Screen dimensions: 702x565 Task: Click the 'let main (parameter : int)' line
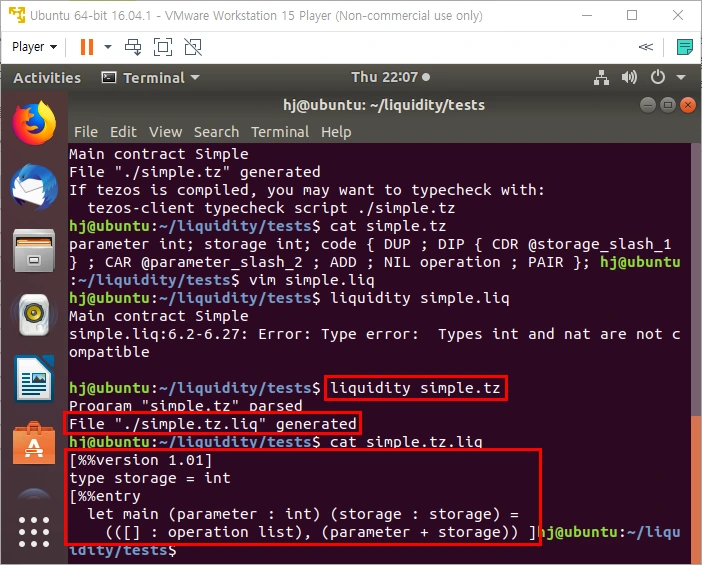point(303,514)
